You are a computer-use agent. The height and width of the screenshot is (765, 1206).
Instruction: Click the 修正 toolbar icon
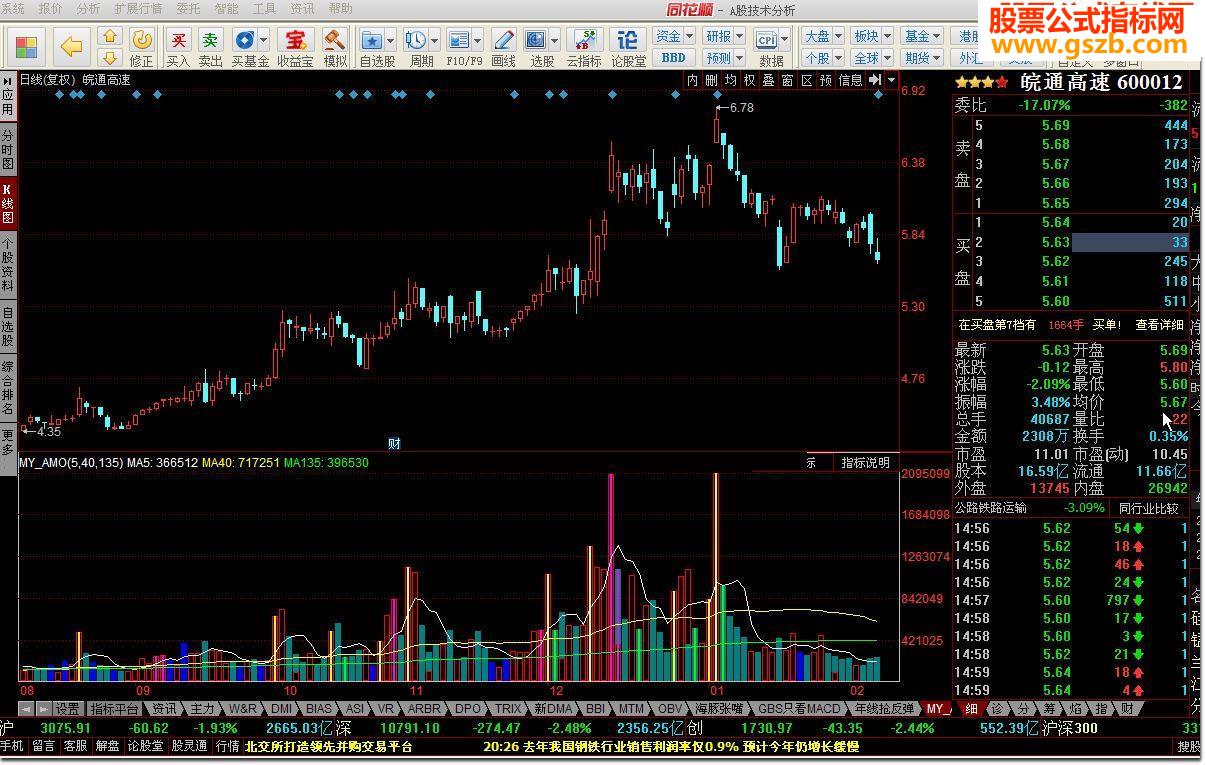pyautogui.click(x=142, y=46)
